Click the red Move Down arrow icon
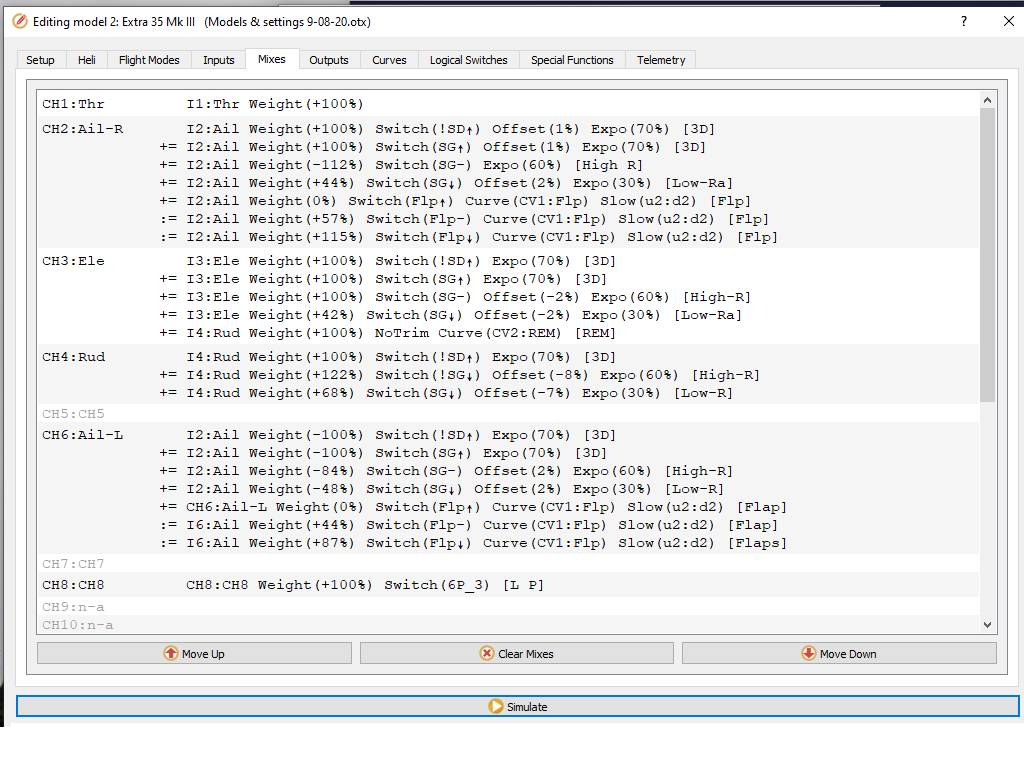1024x768 pixels. [x=808, y=652]
